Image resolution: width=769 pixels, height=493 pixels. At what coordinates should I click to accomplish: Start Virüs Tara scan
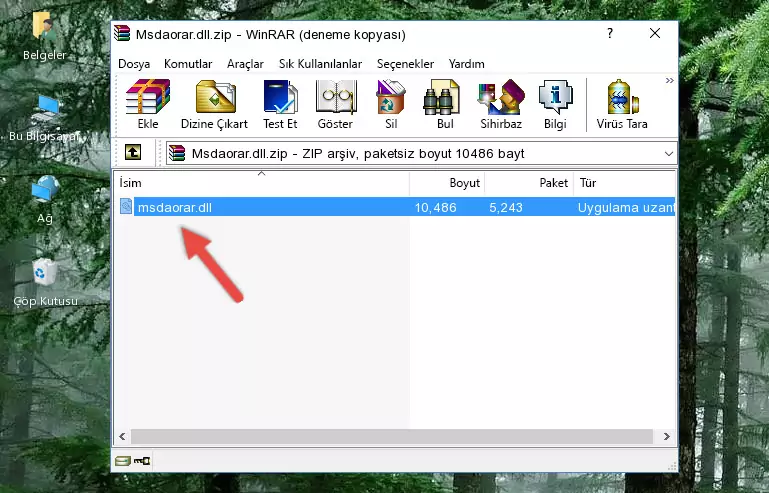point(622,104)
